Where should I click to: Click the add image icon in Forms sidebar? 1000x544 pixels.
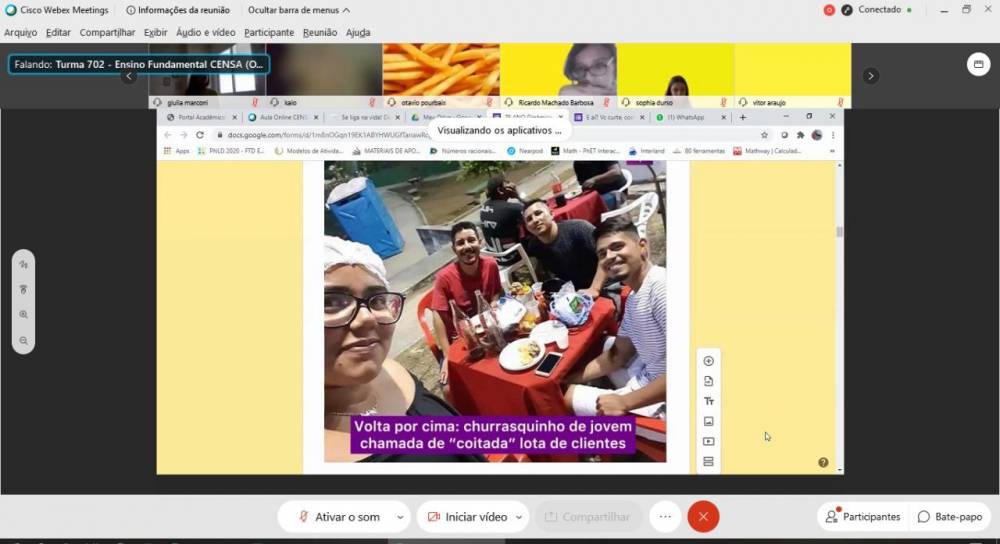(709, 421)
